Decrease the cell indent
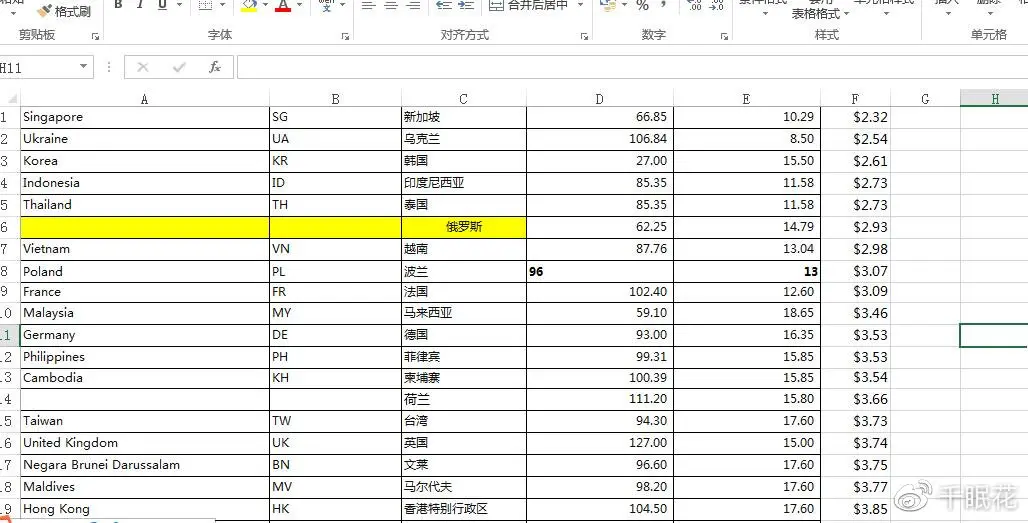This screenshot has height=523, width=1028. (x=445, y=5)
